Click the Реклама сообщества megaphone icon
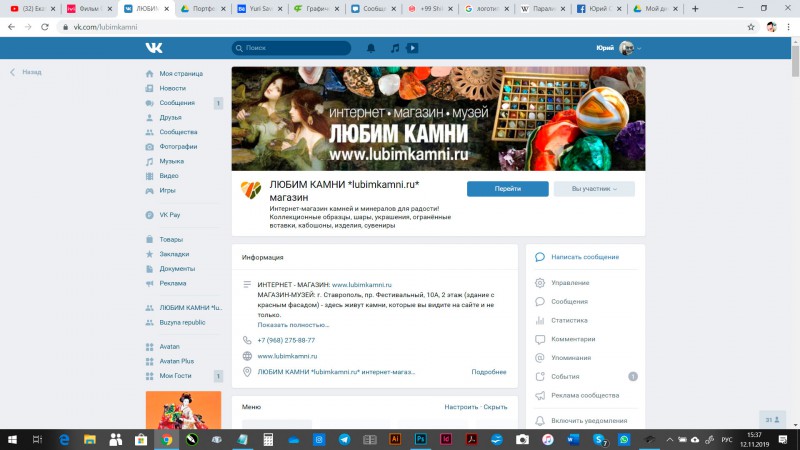The height and width of the screenshot is (450, 800). 540,395
